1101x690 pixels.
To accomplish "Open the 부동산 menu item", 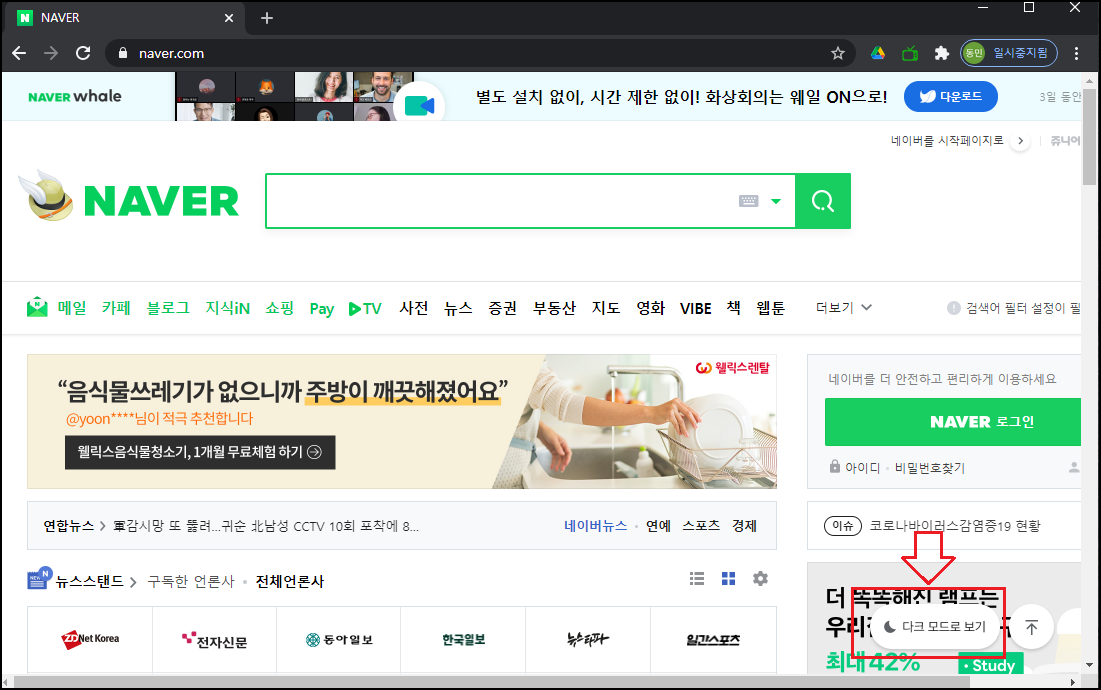I will 554,308.
